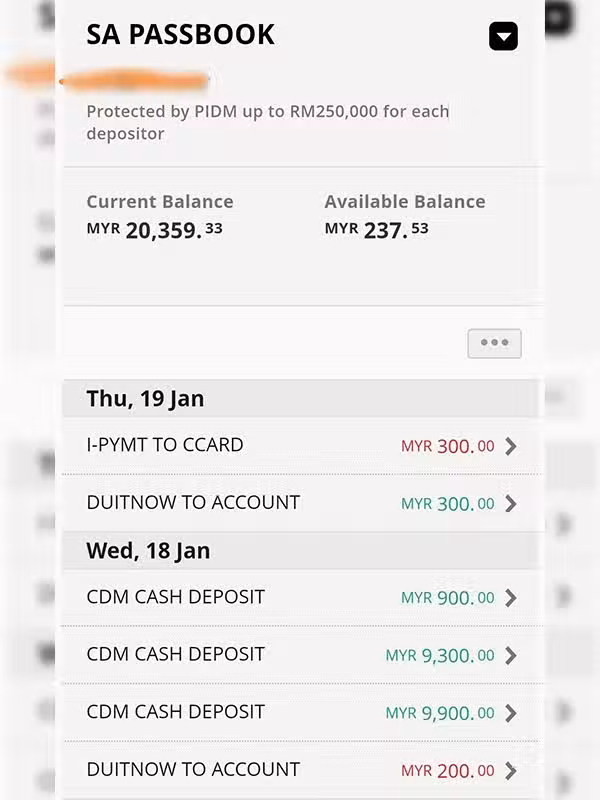Tap the Wed, 18 Jan date header
Viewport: 600px width, 800px height.
148,551
